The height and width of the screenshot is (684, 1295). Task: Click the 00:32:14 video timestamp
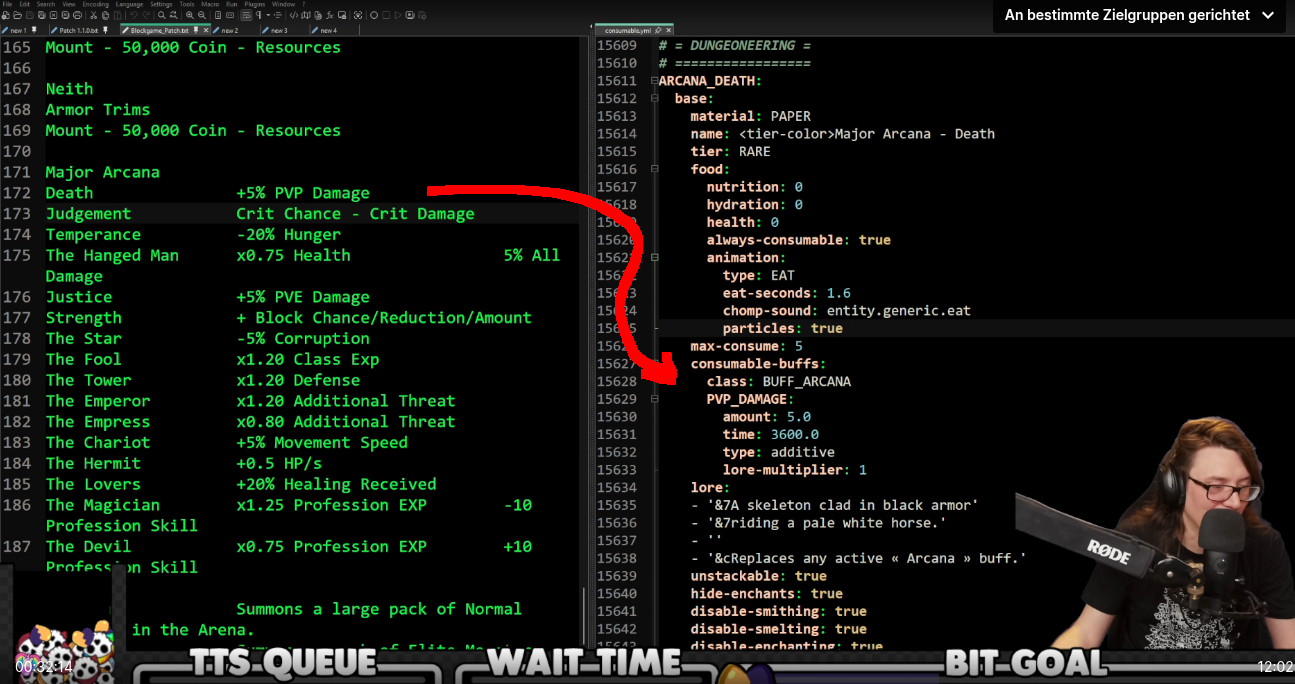click(43, 666)
